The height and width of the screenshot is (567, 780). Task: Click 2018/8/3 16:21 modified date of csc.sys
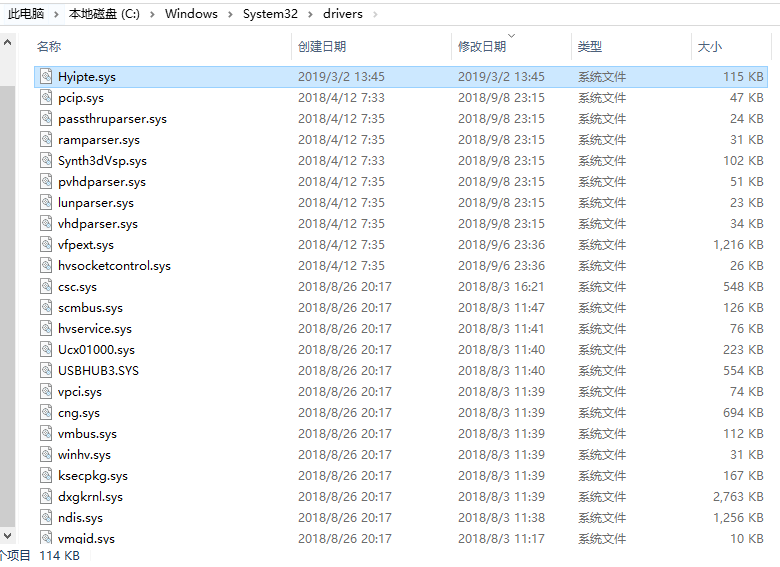coord(501,286)
